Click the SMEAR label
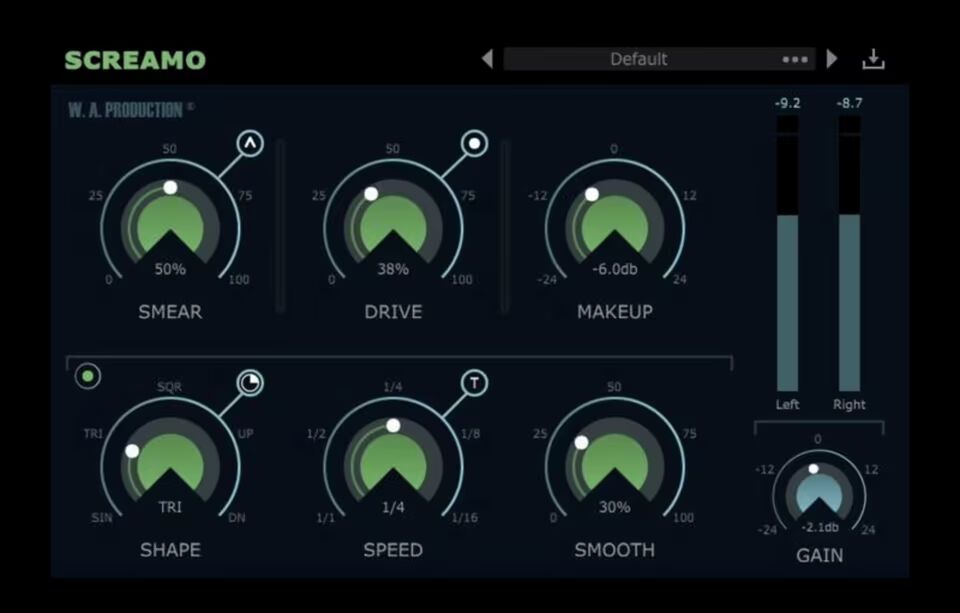960x613 pixels. [170, 312]
